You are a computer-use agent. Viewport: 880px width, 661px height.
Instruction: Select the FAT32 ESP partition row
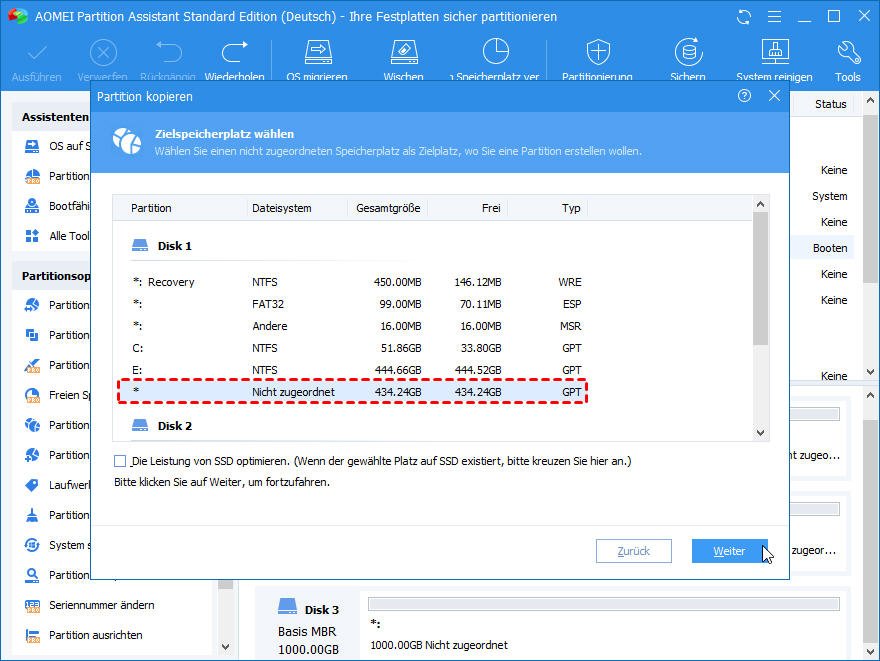pos(357,304)
